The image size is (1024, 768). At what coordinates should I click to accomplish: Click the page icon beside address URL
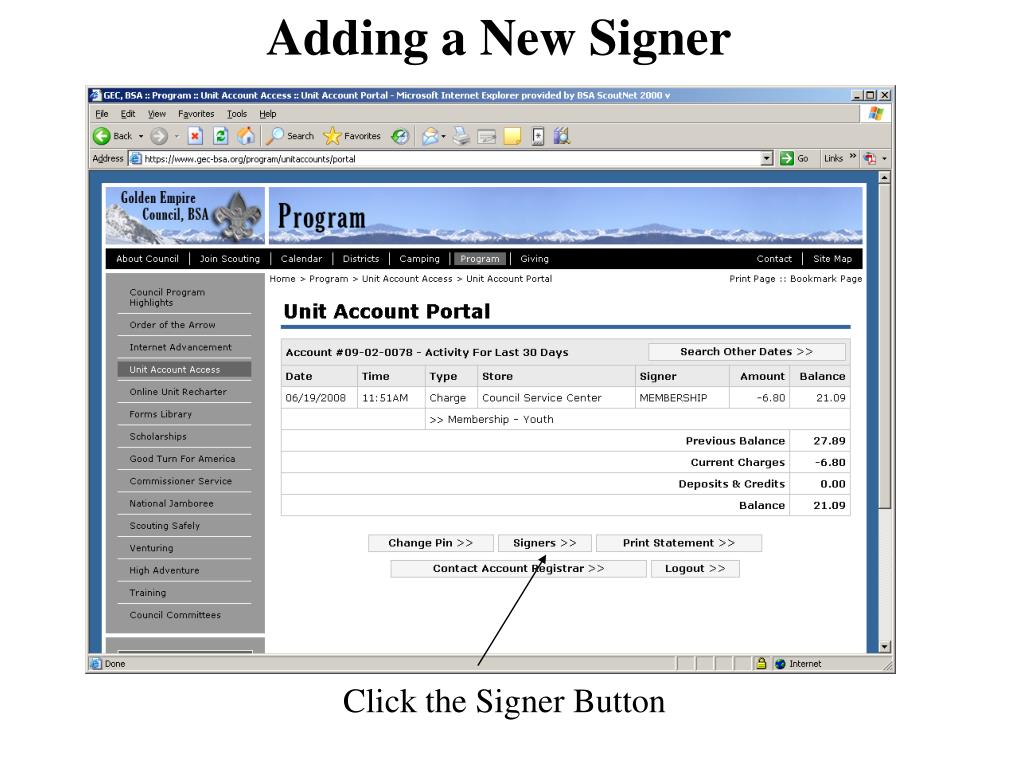click(x=135, y=158)
